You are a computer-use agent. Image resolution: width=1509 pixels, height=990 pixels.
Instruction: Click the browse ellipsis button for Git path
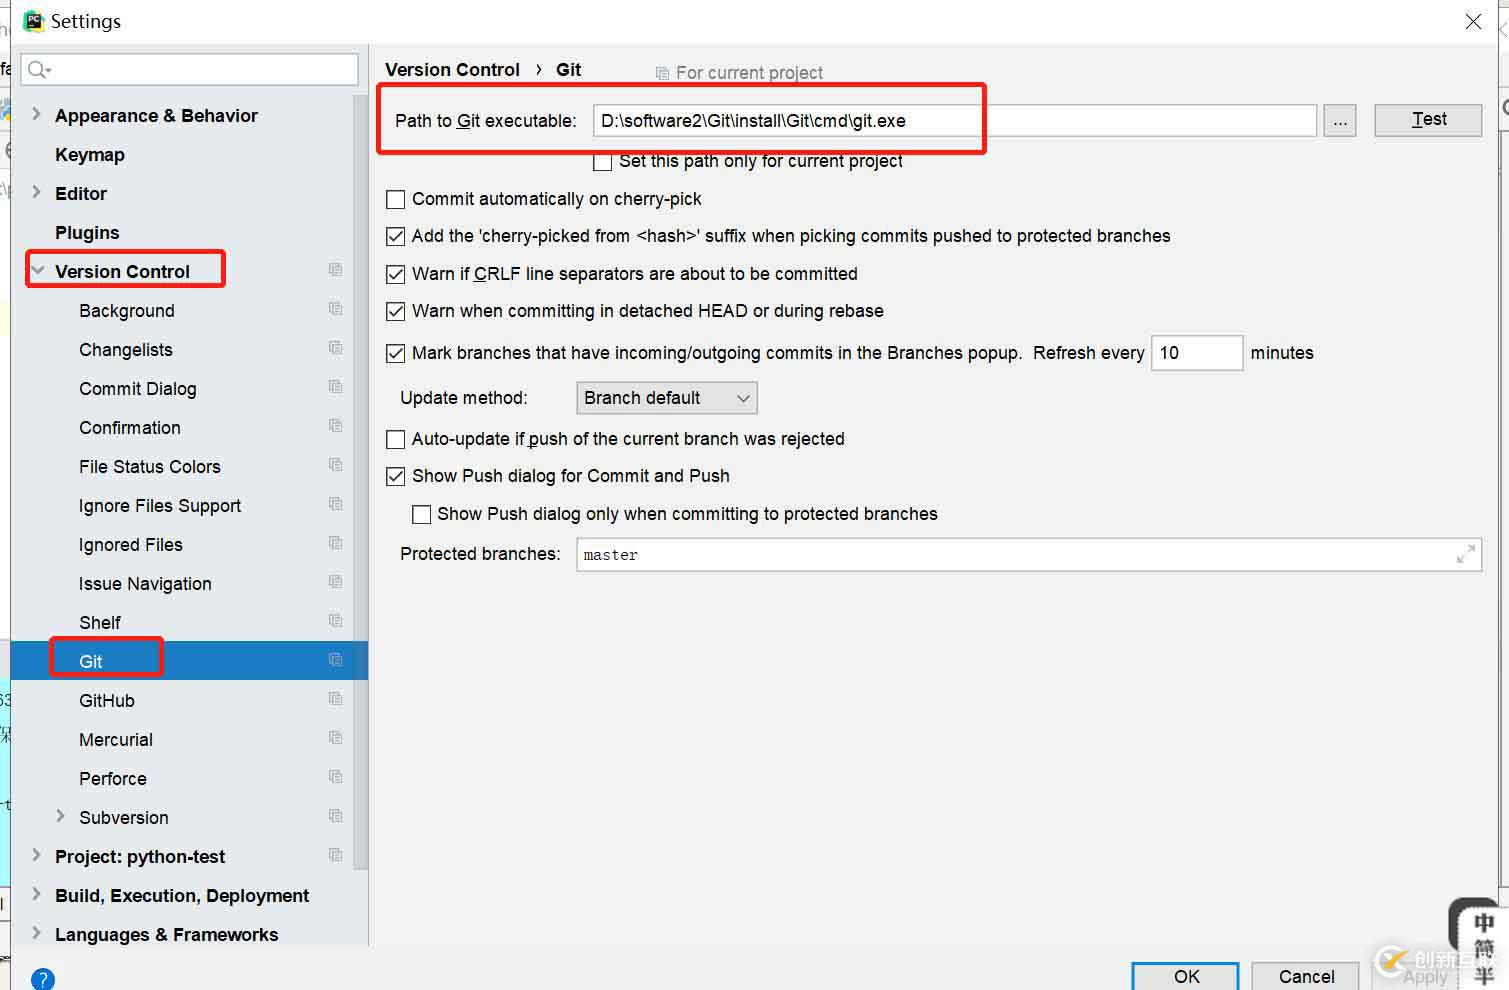(x=1339, y=121)
